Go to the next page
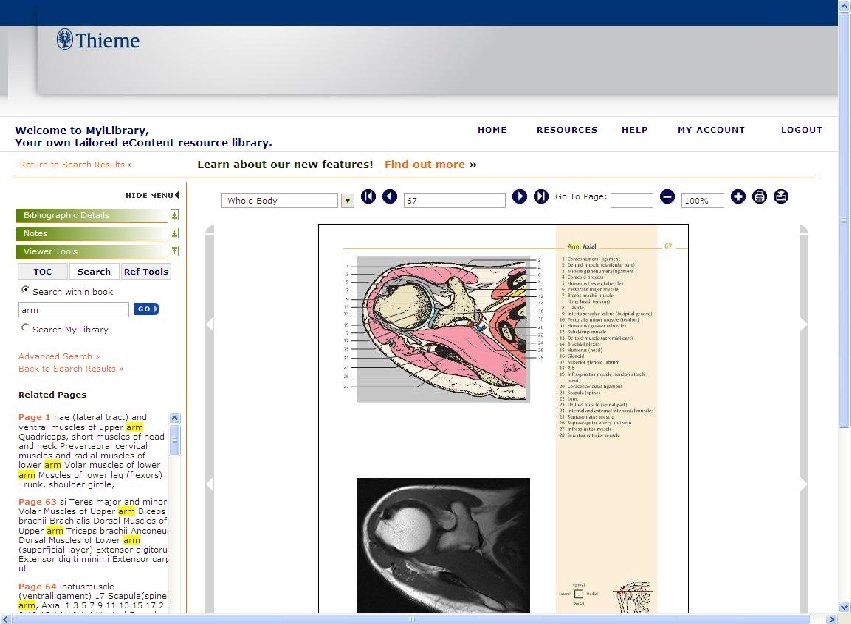 (519, 197)
